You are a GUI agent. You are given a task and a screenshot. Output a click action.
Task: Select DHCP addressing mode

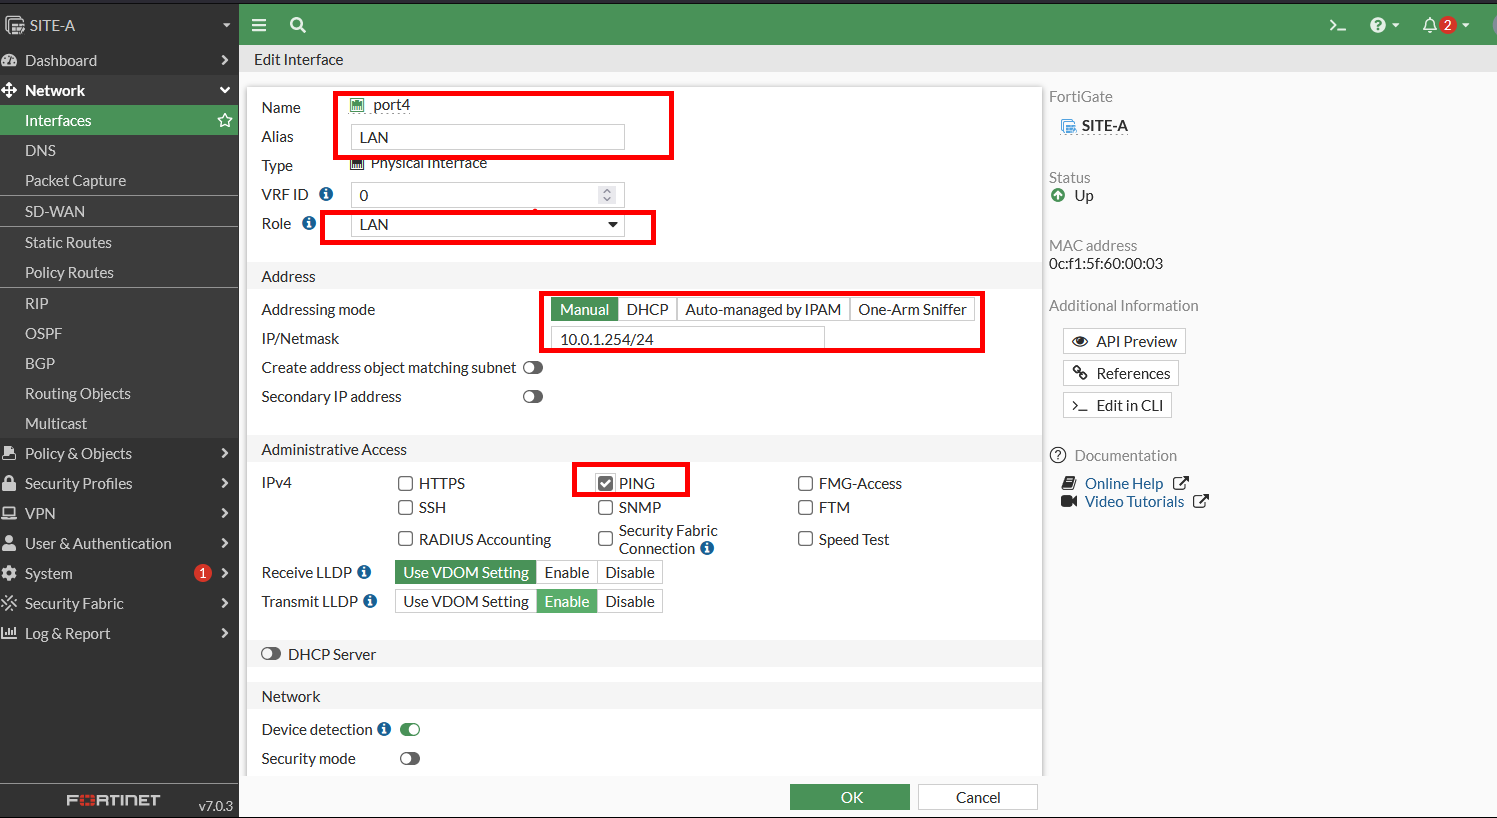[x=647, y=310]
